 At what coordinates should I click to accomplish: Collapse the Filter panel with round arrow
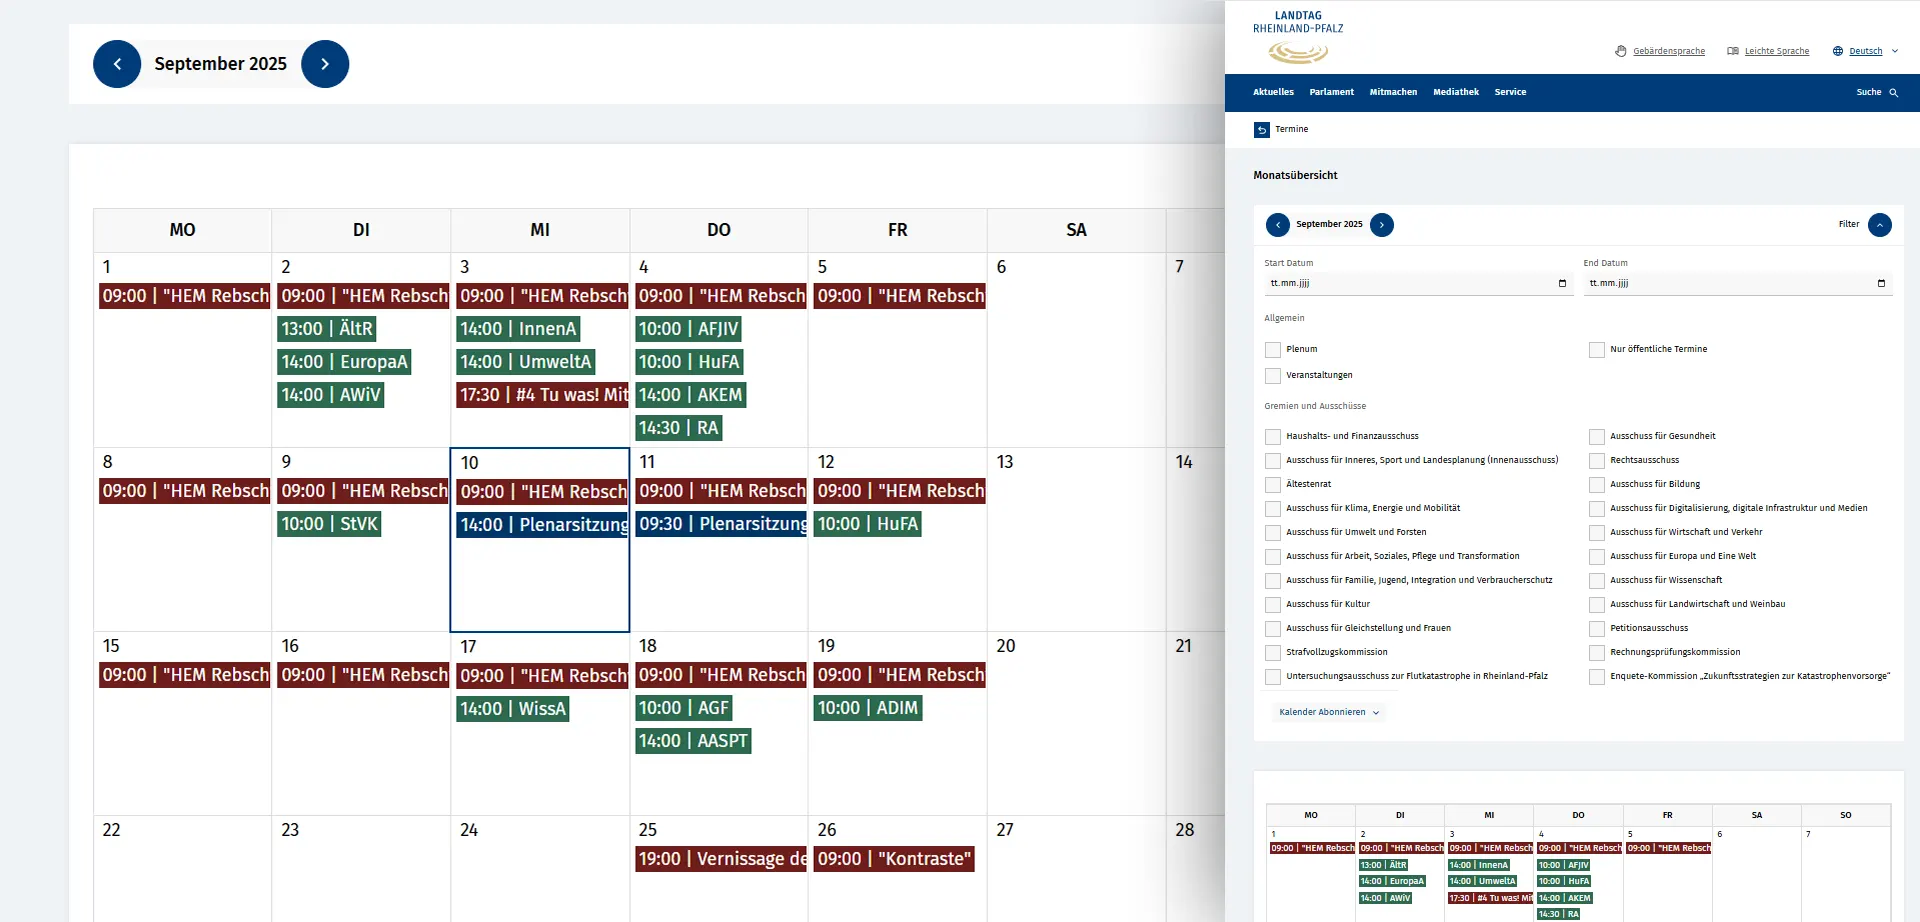(x=1879, y=225)
